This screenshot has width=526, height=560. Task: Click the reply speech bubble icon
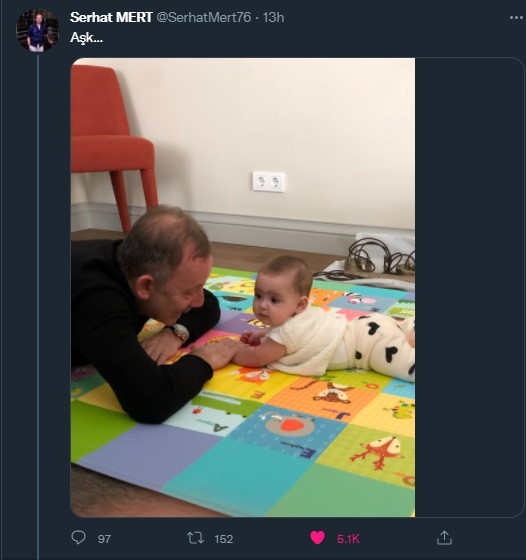tap(79, 538)
